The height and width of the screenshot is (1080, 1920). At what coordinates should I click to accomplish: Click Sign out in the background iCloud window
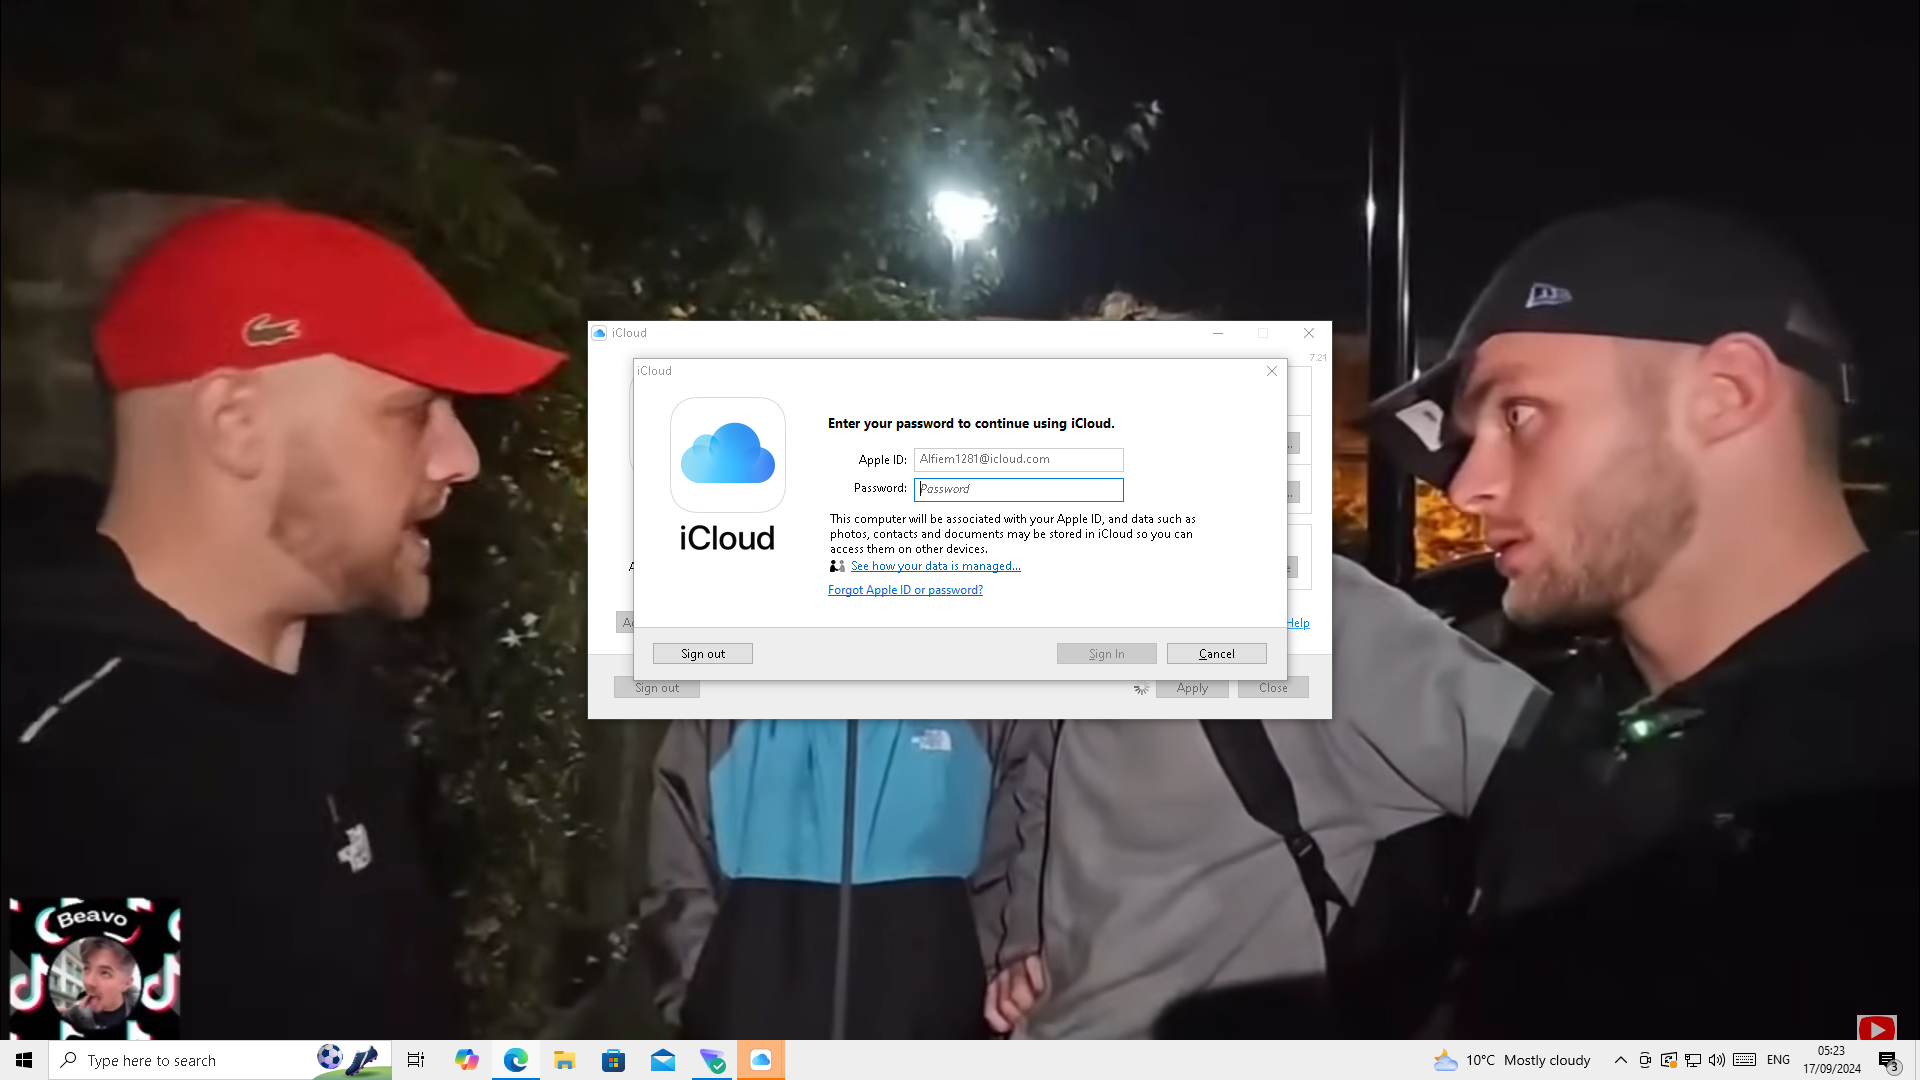click(657, 688)
